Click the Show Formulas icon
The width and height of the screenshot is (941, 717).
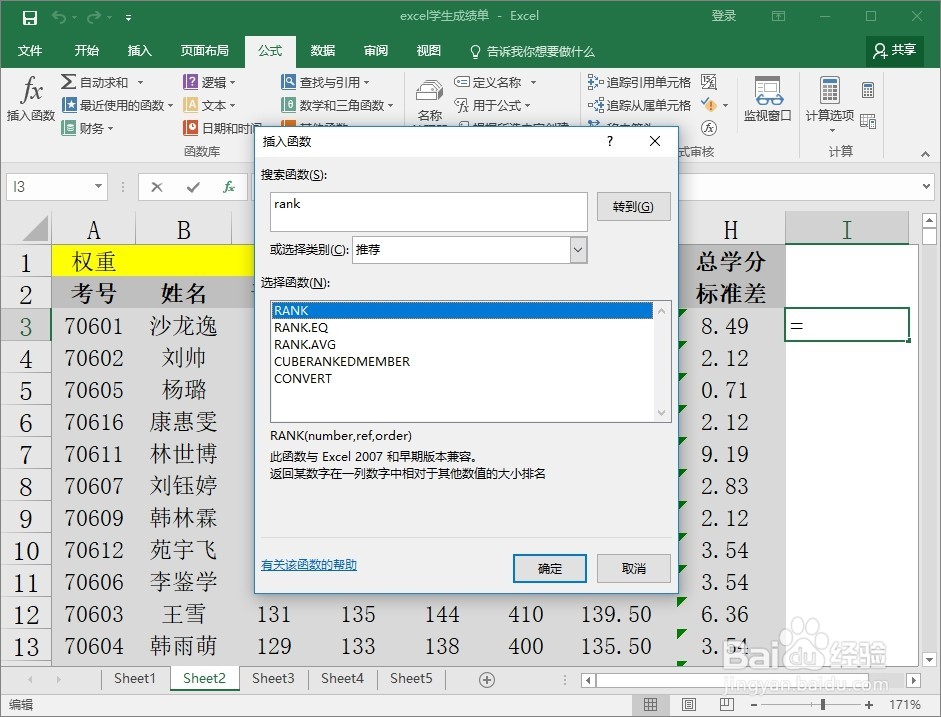tap(709, 82)
